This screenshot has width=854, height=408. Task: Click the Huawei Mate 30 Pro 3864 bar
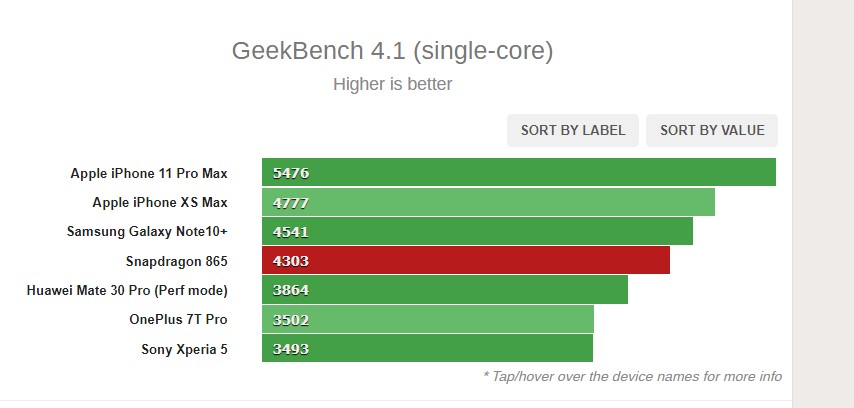444,290
